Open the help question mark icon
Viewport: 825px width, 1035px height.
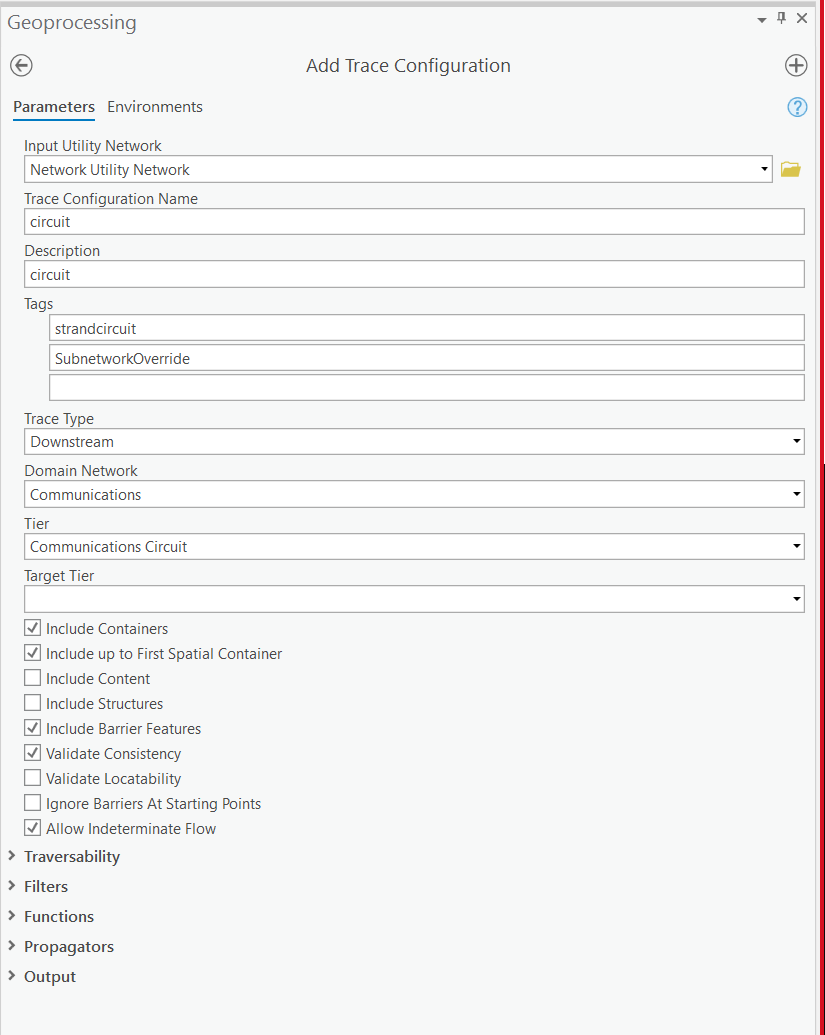click(797, 108)
